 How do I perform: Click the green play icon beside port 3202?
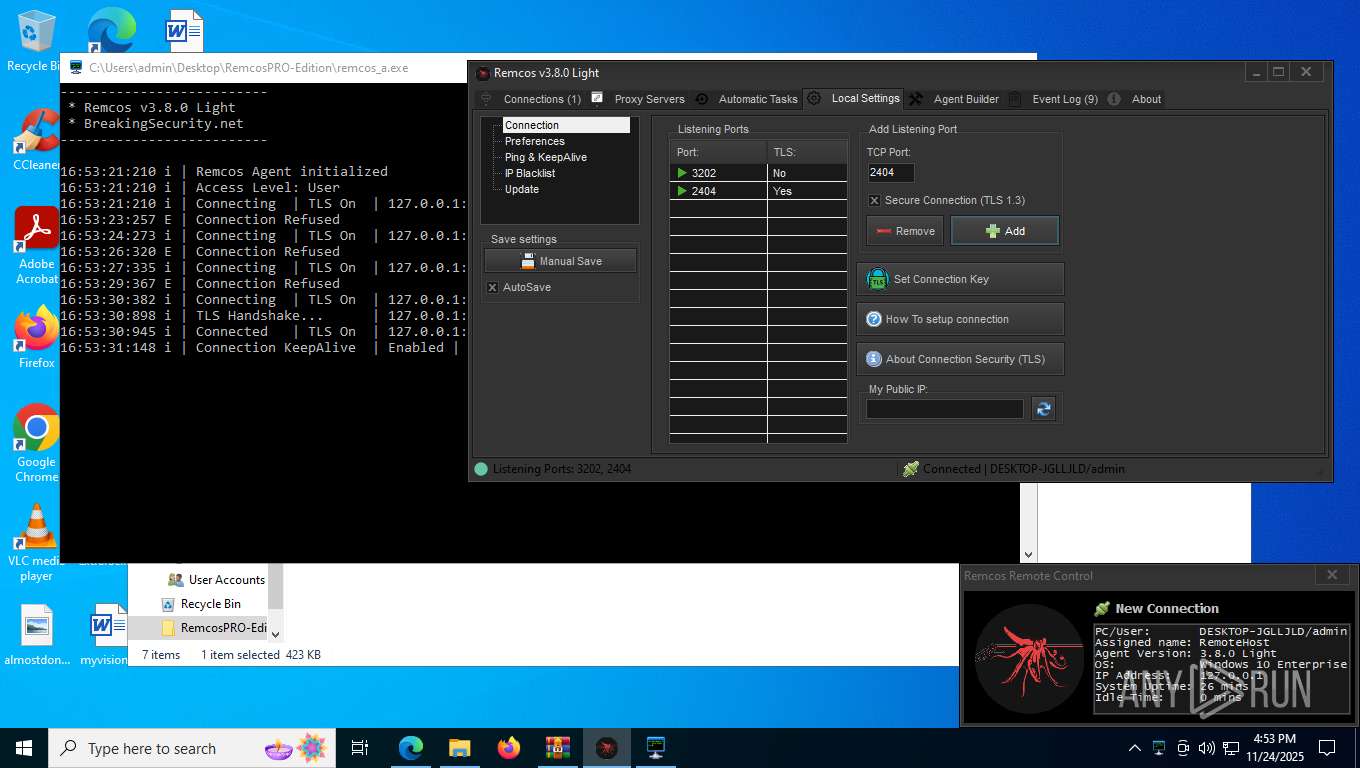coord(682,173)
